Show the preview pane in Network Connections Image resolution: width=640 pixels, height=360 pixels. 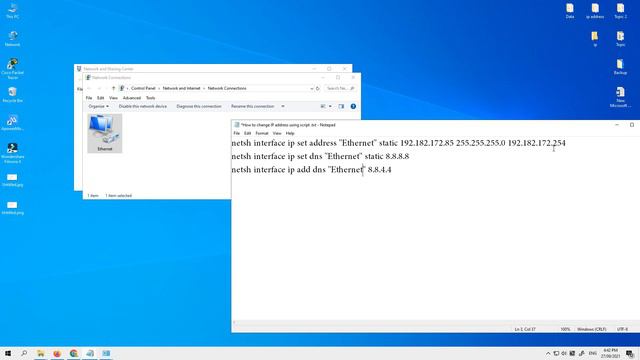(341, 107)
